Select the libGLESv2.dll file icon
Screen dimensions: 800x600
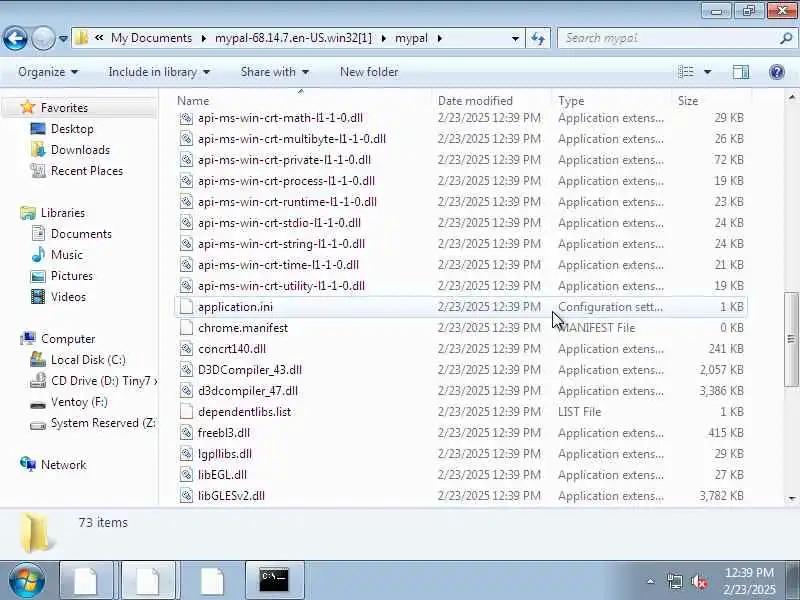point(187,495)
